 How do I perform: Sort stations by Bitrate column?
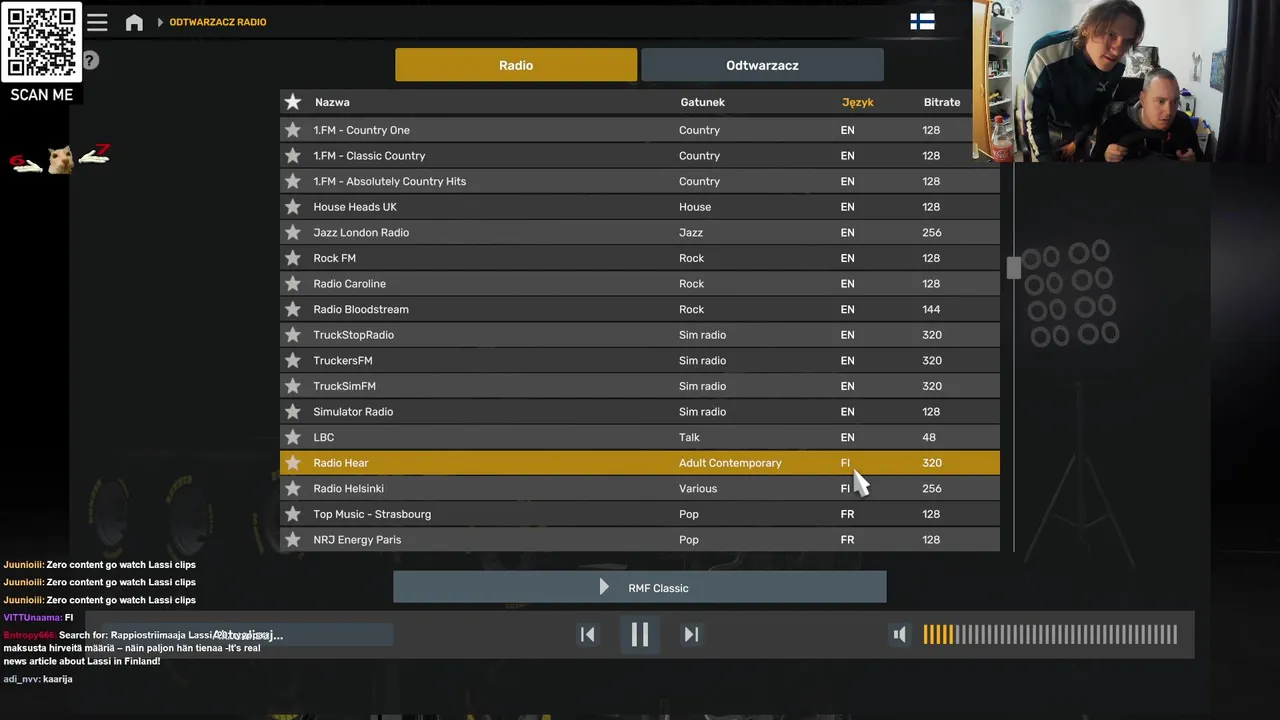tap(942, 102)
